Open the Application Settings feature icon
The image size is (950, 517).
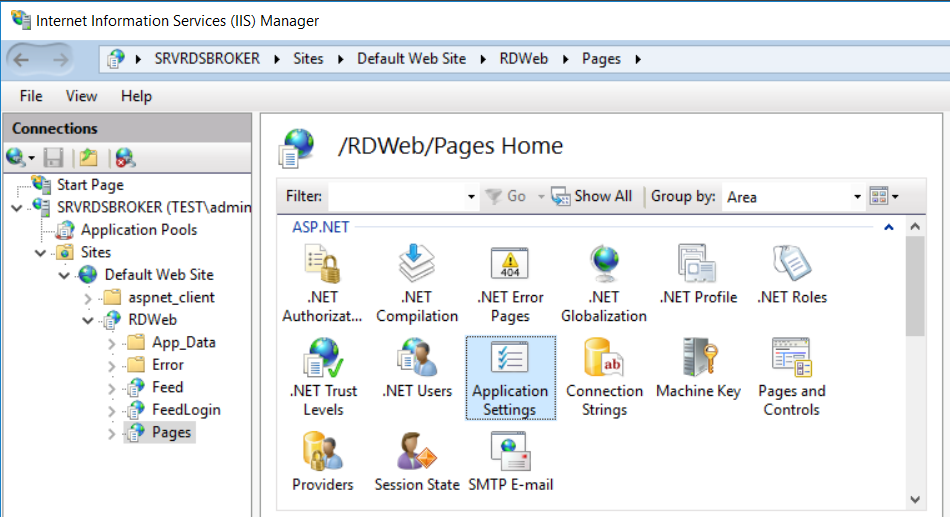[510, 378]
